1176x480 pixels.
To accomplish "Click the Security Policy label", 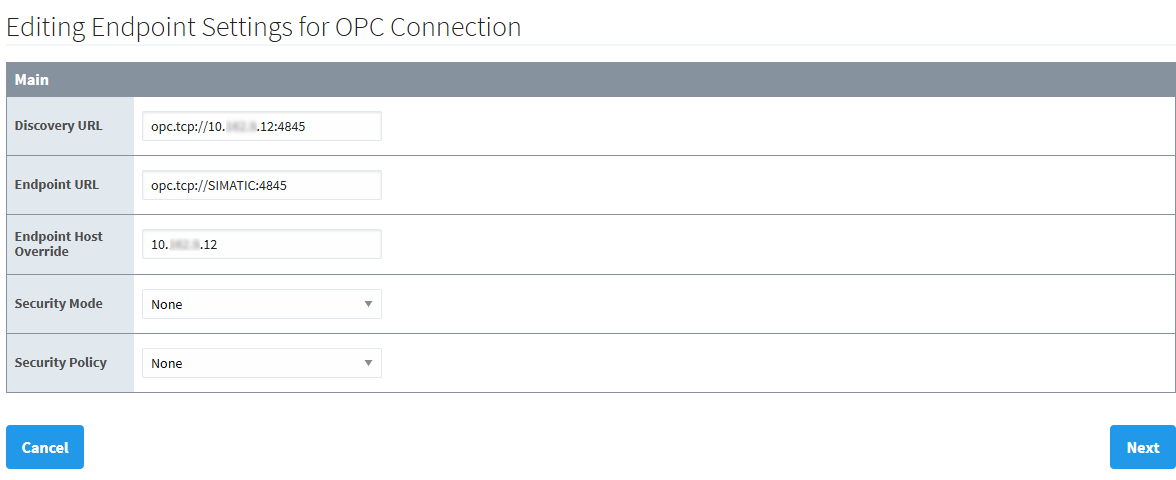I will click(x=60, y=363).
